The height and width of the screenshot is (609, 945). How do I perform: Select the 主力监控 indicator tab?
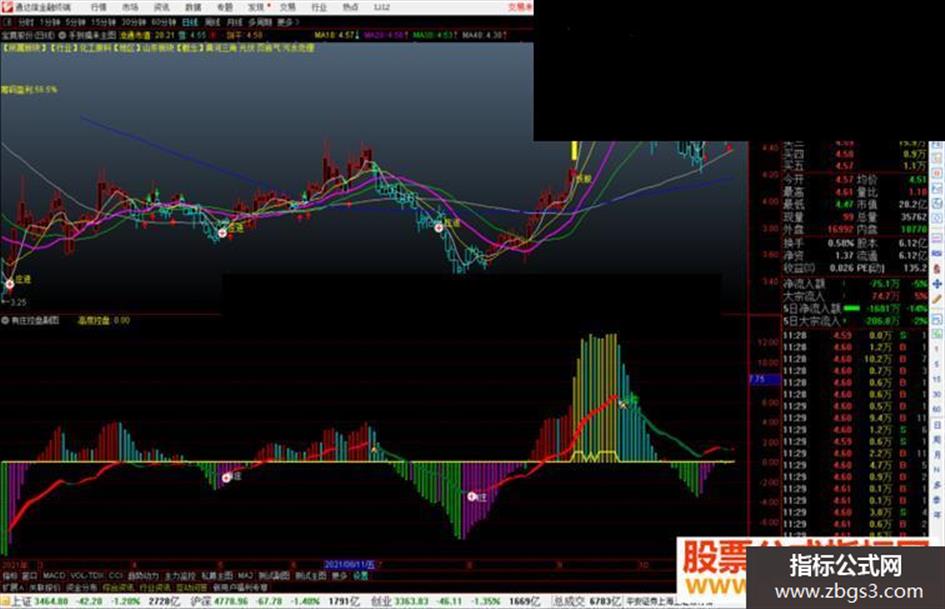point(180,576)
